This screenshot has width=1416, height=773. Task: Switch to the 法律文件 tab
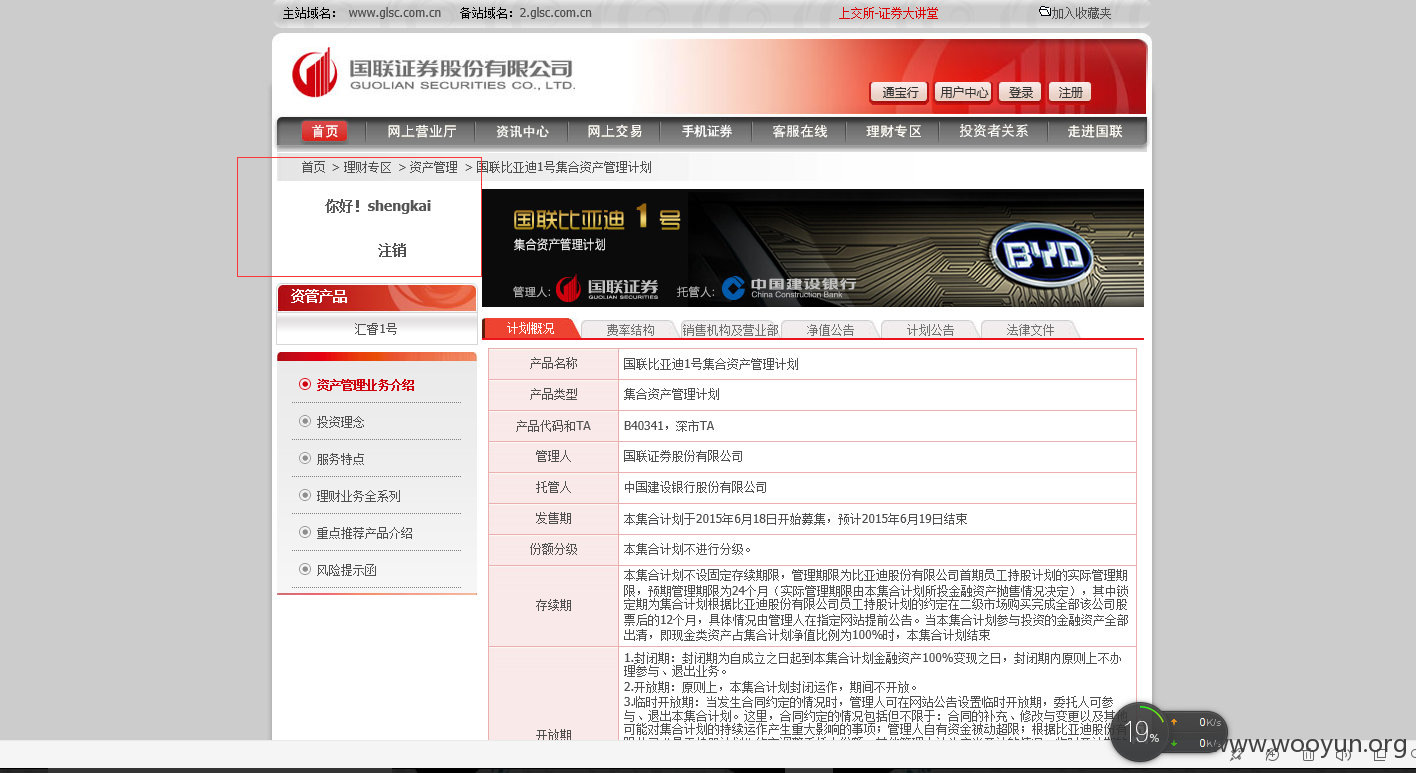coord(1030,329)
